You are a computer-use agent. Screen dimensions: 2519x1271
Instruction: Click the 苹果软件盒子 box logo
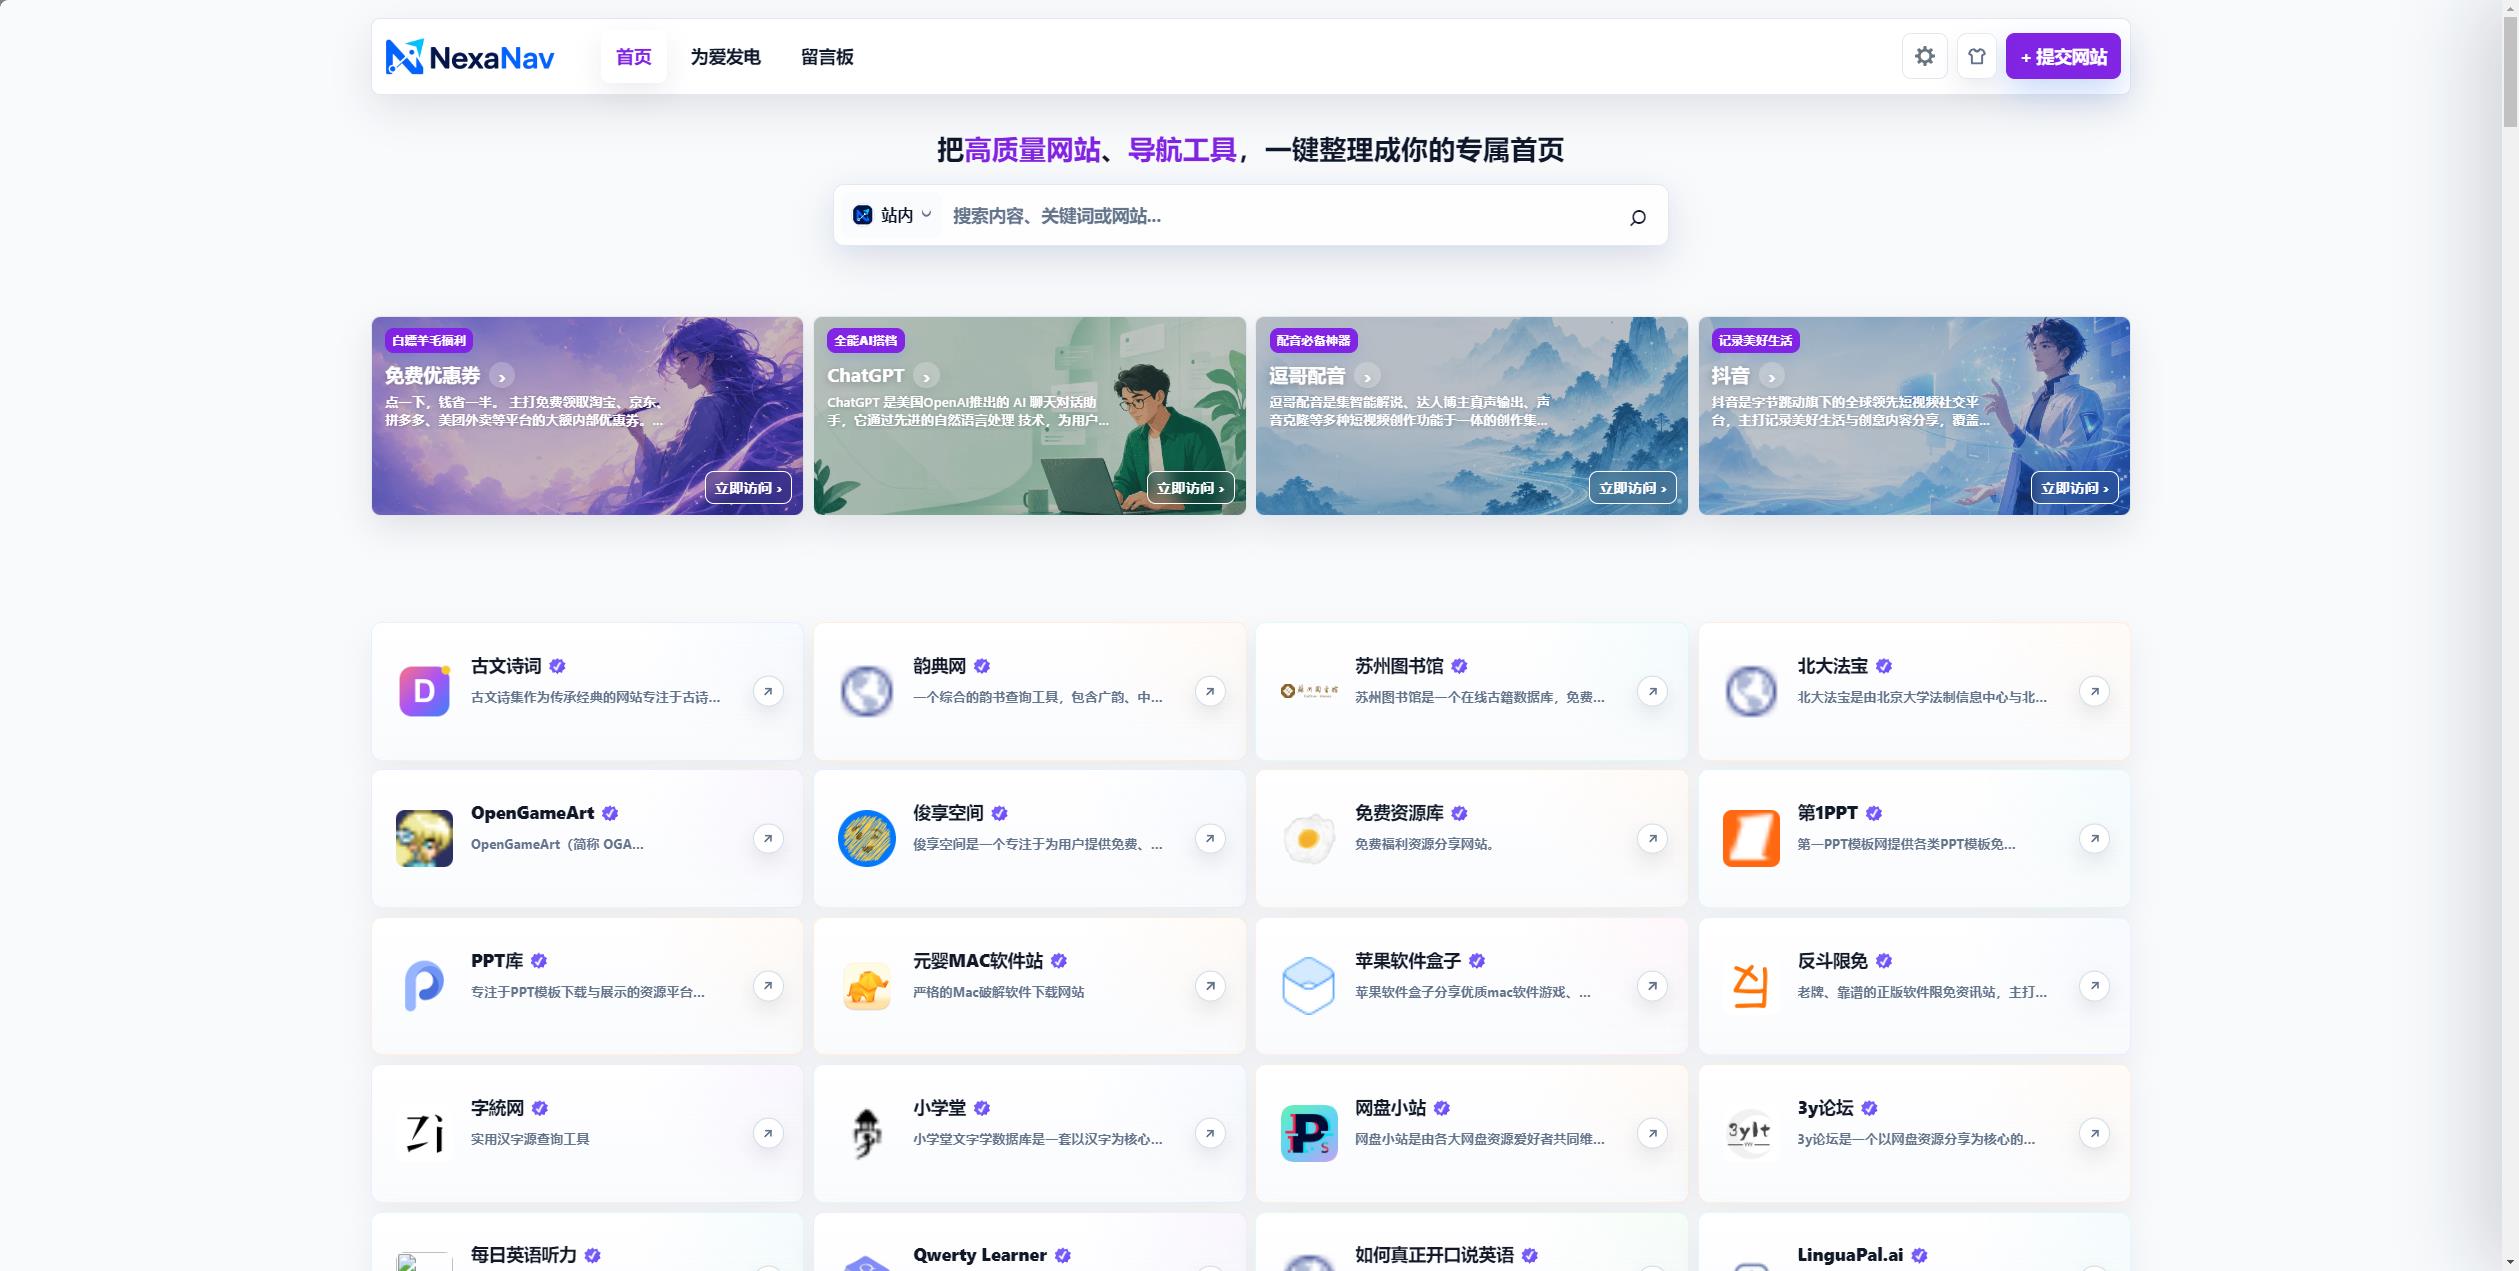1309,986
